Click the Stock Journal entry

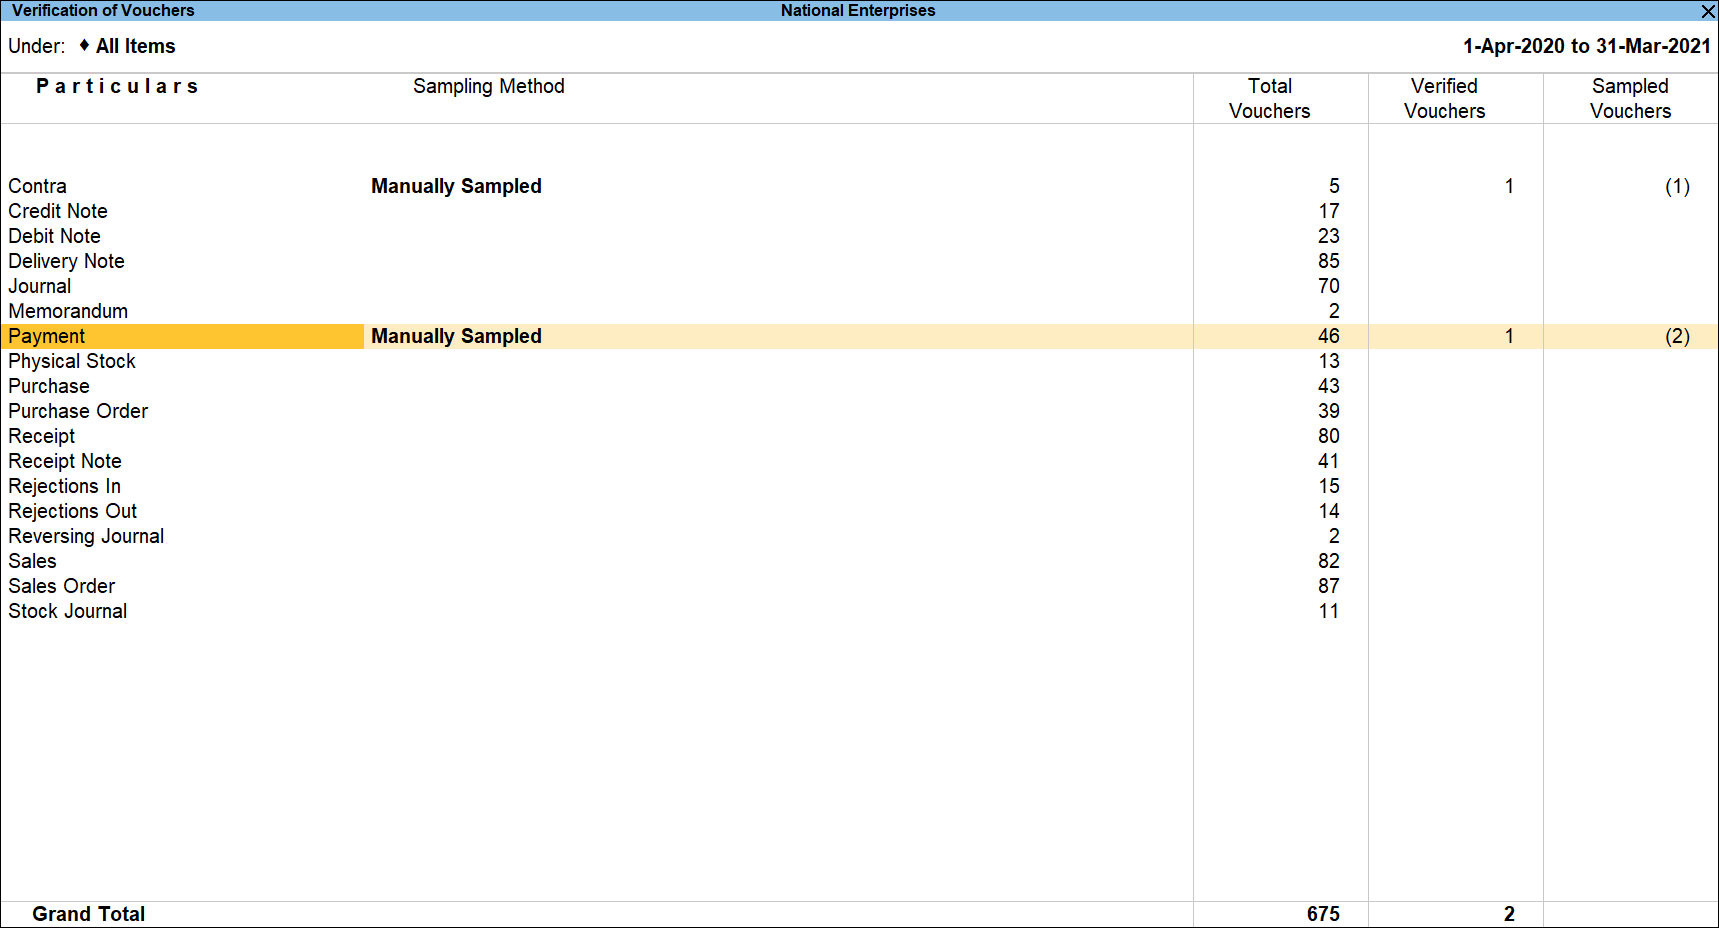click(68, 611)
